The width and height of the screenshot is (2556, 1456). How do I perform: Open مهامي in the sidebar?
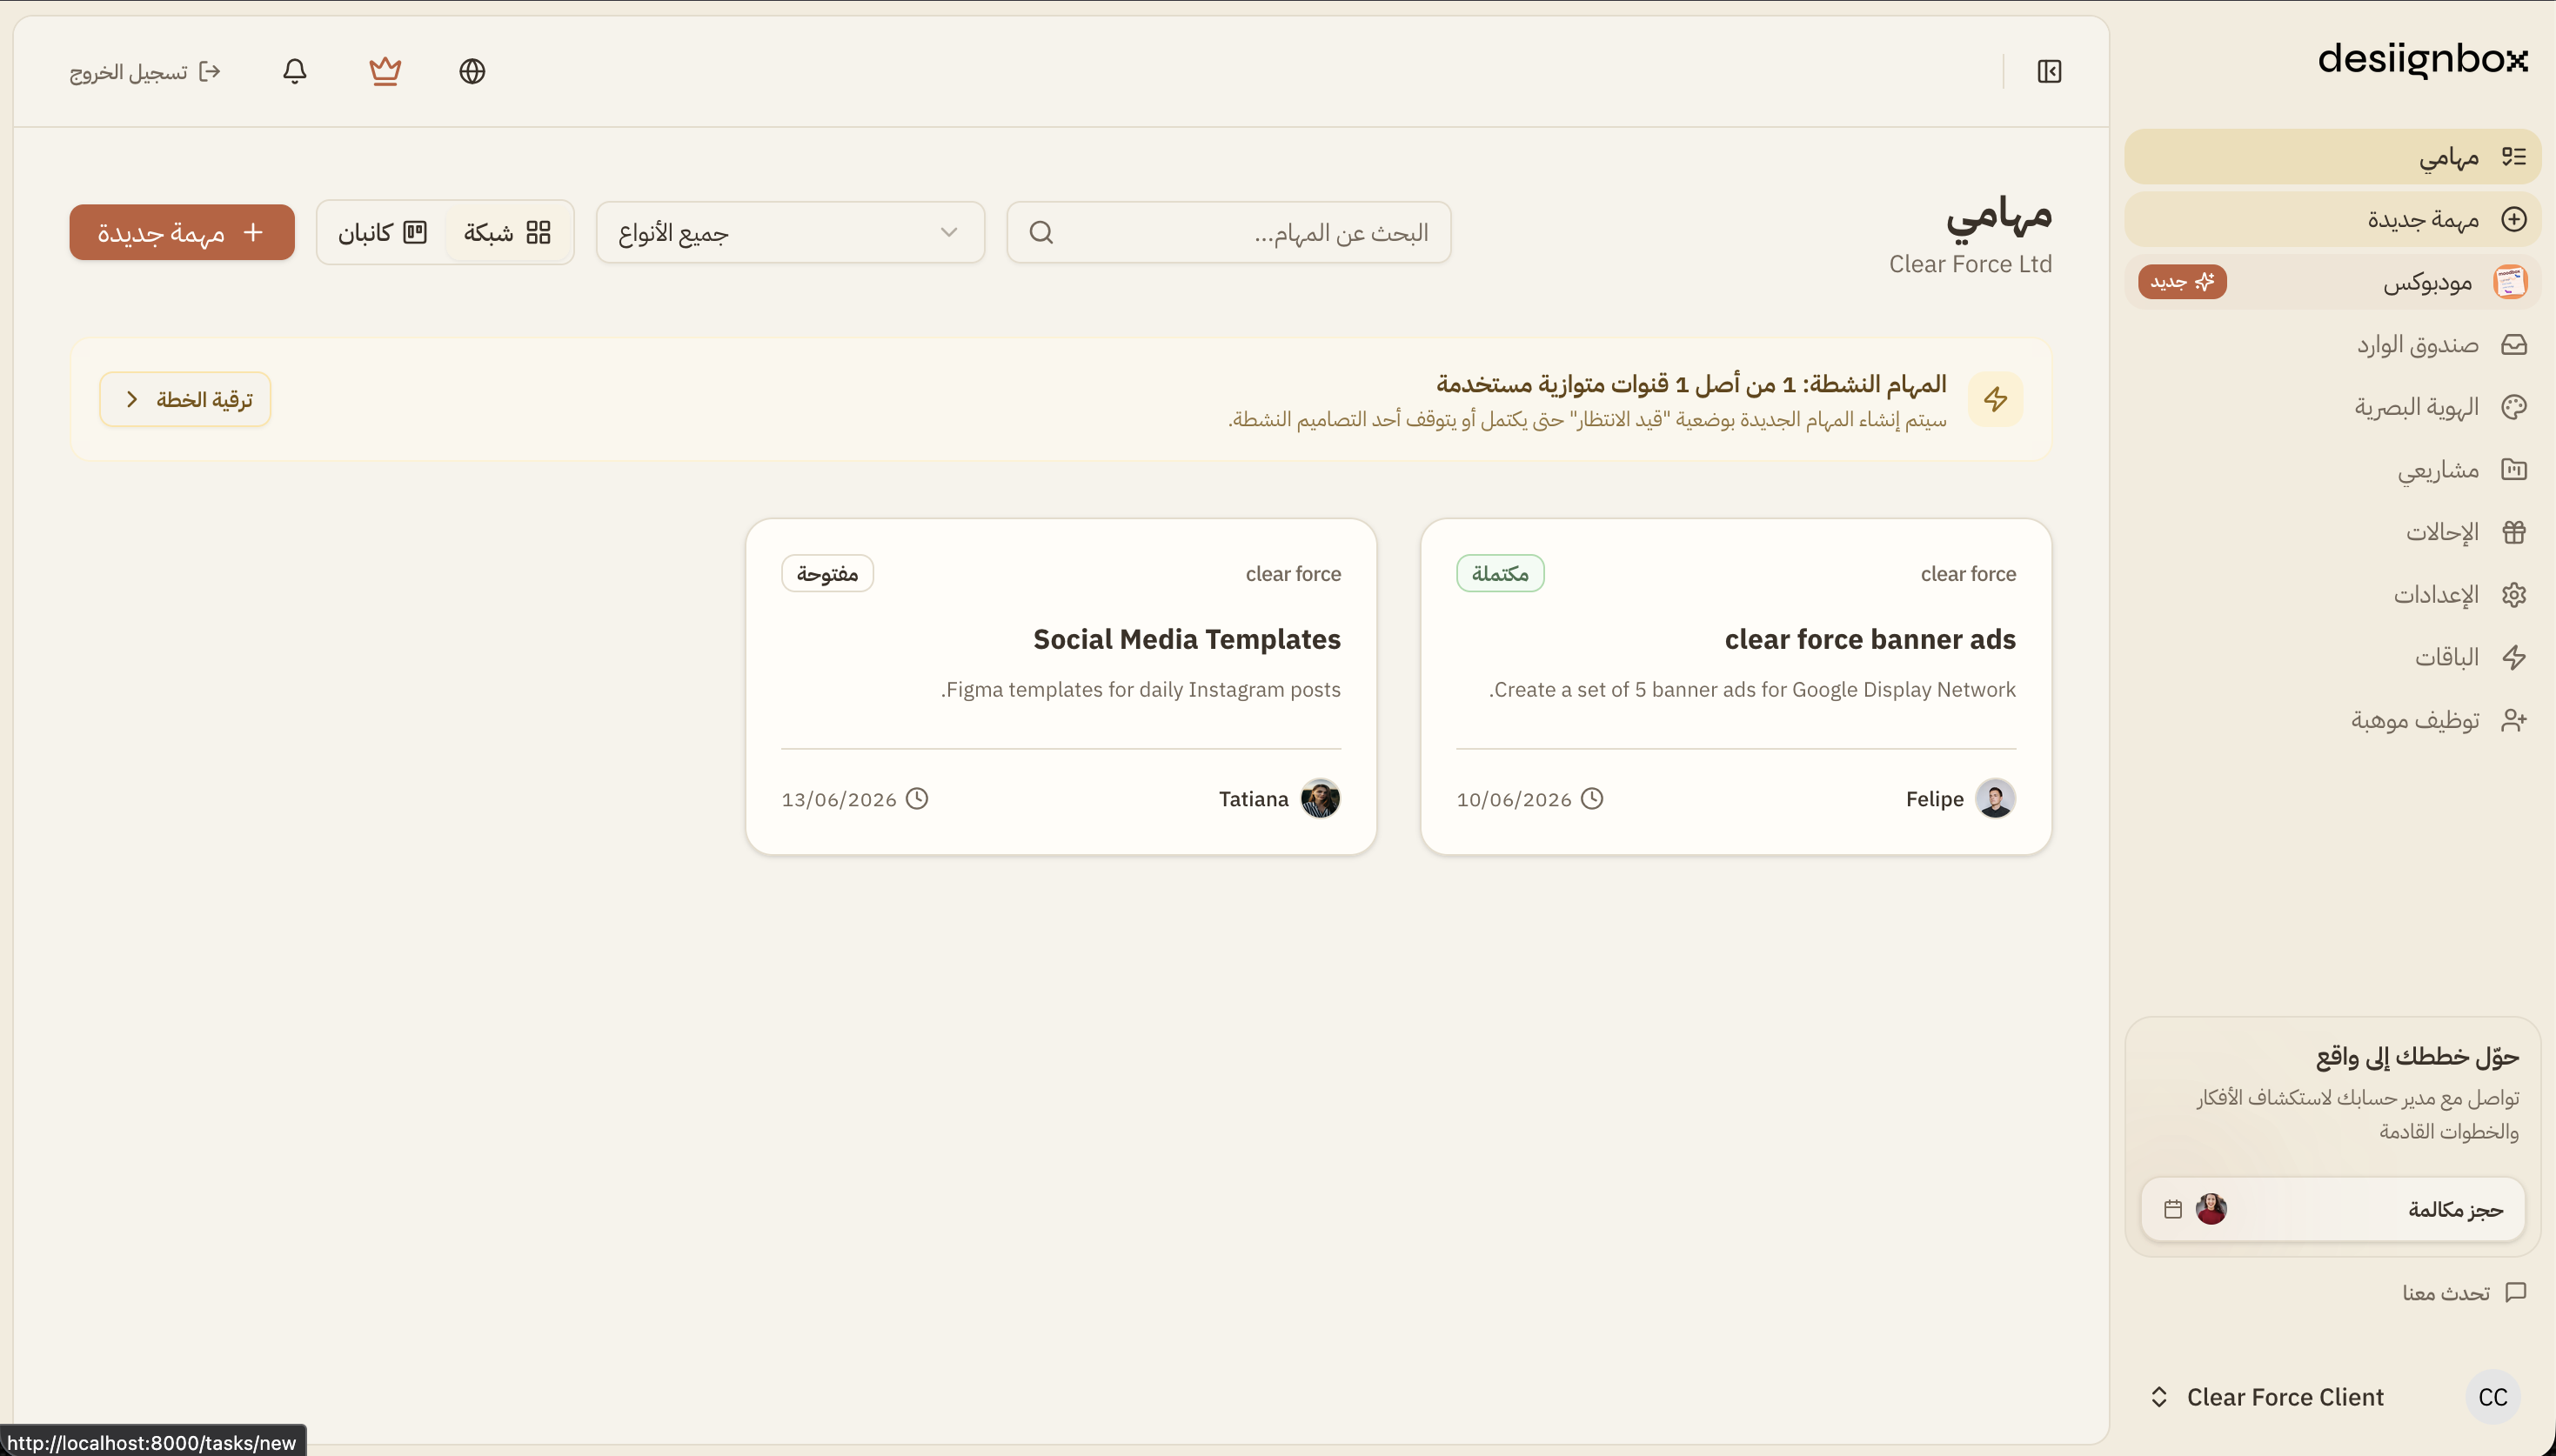(x=2332, y=156)
